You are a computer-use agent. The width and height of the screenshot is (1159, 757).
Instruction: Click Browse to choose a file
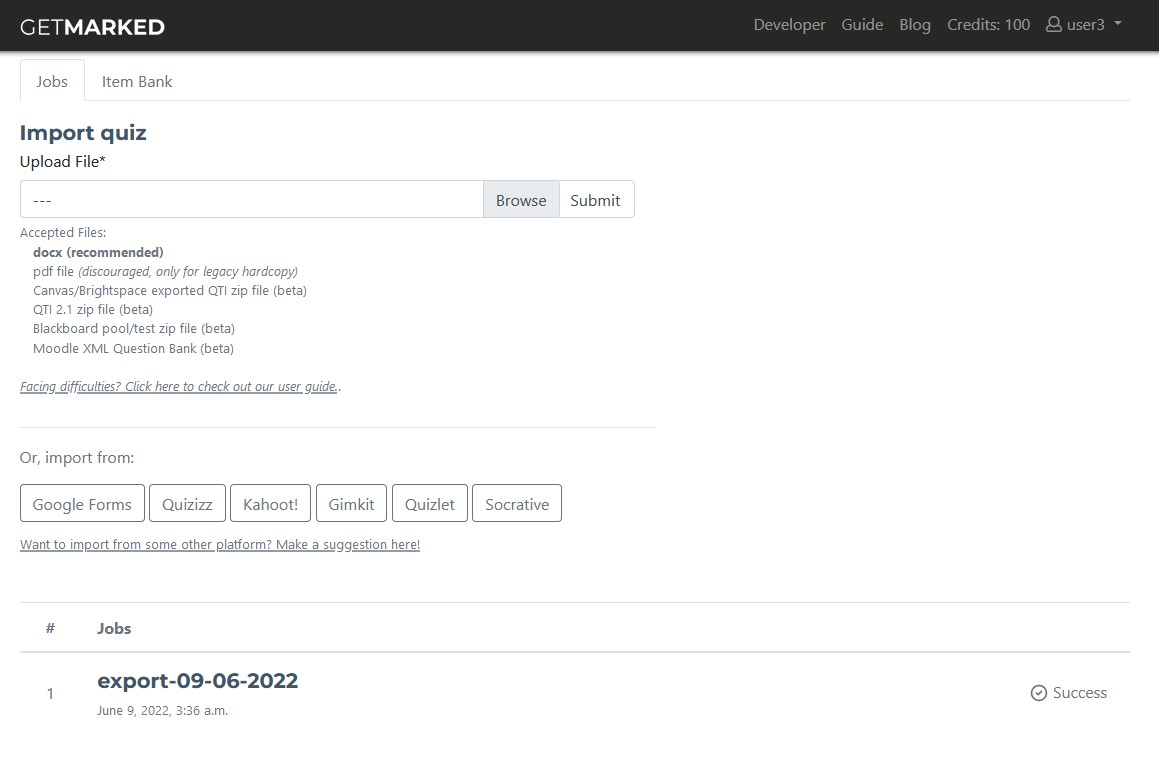tap(521, 200)
